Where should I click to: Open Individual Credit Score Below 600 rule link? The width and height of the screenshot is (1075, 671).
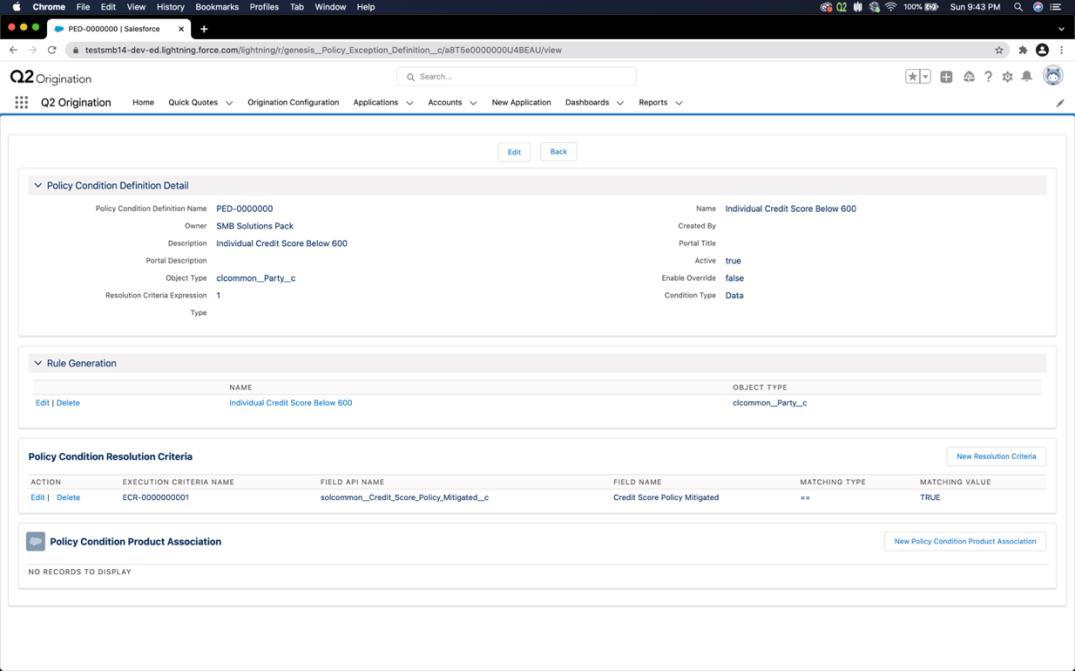tap(291, 403)
